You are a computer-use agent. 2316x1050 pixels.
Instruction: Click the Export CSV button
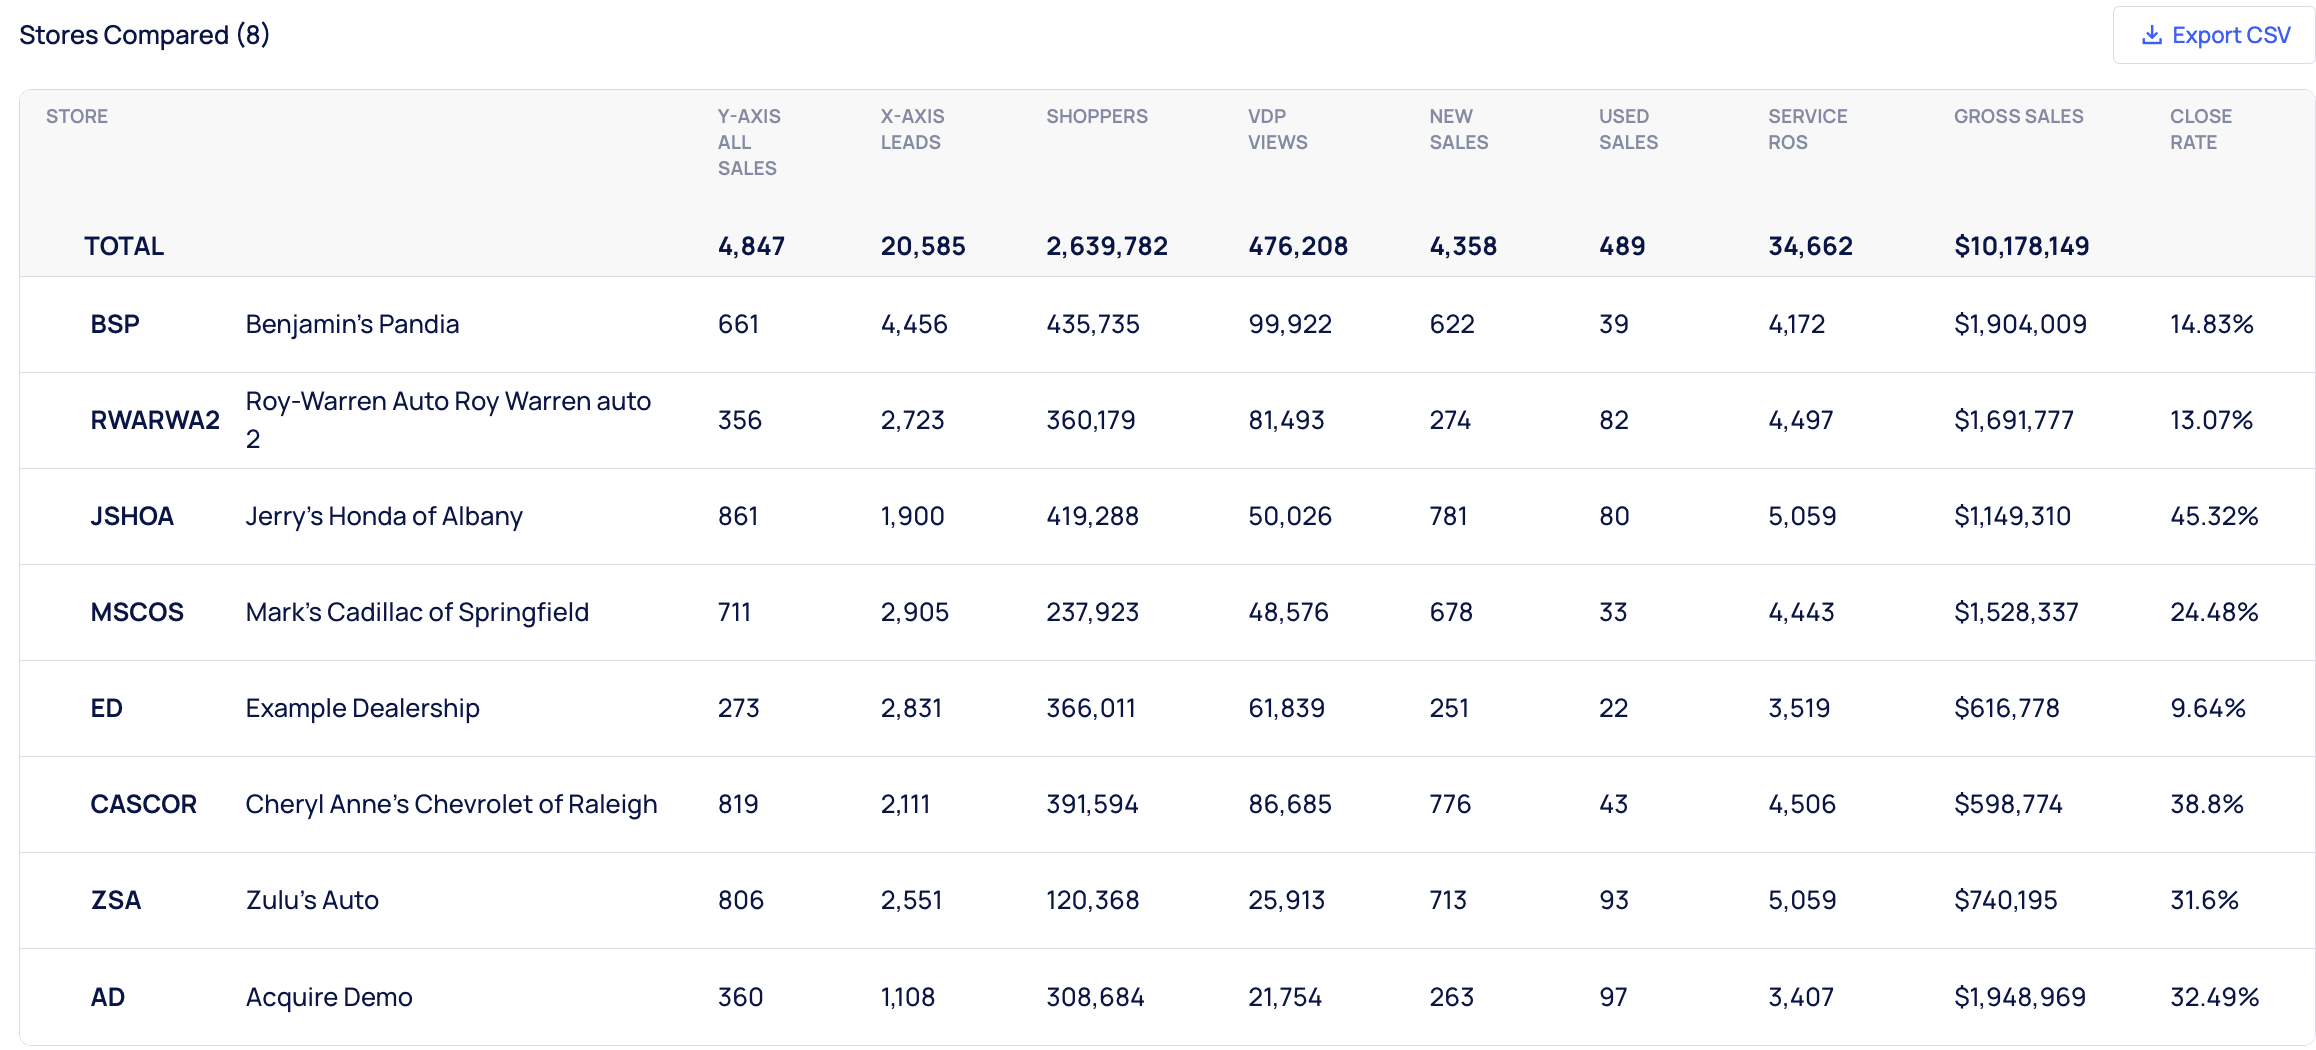2214,36
